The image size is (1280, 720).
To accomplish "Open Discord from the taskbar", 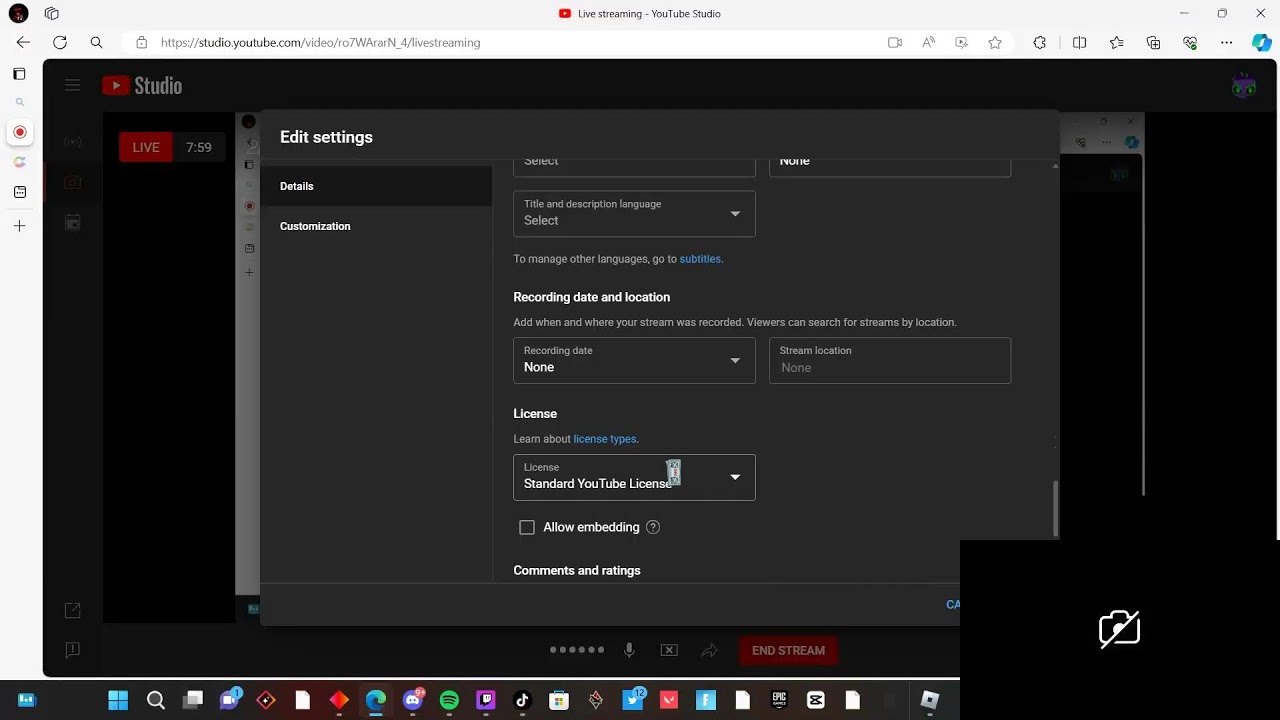I will [x=413, y=700].
